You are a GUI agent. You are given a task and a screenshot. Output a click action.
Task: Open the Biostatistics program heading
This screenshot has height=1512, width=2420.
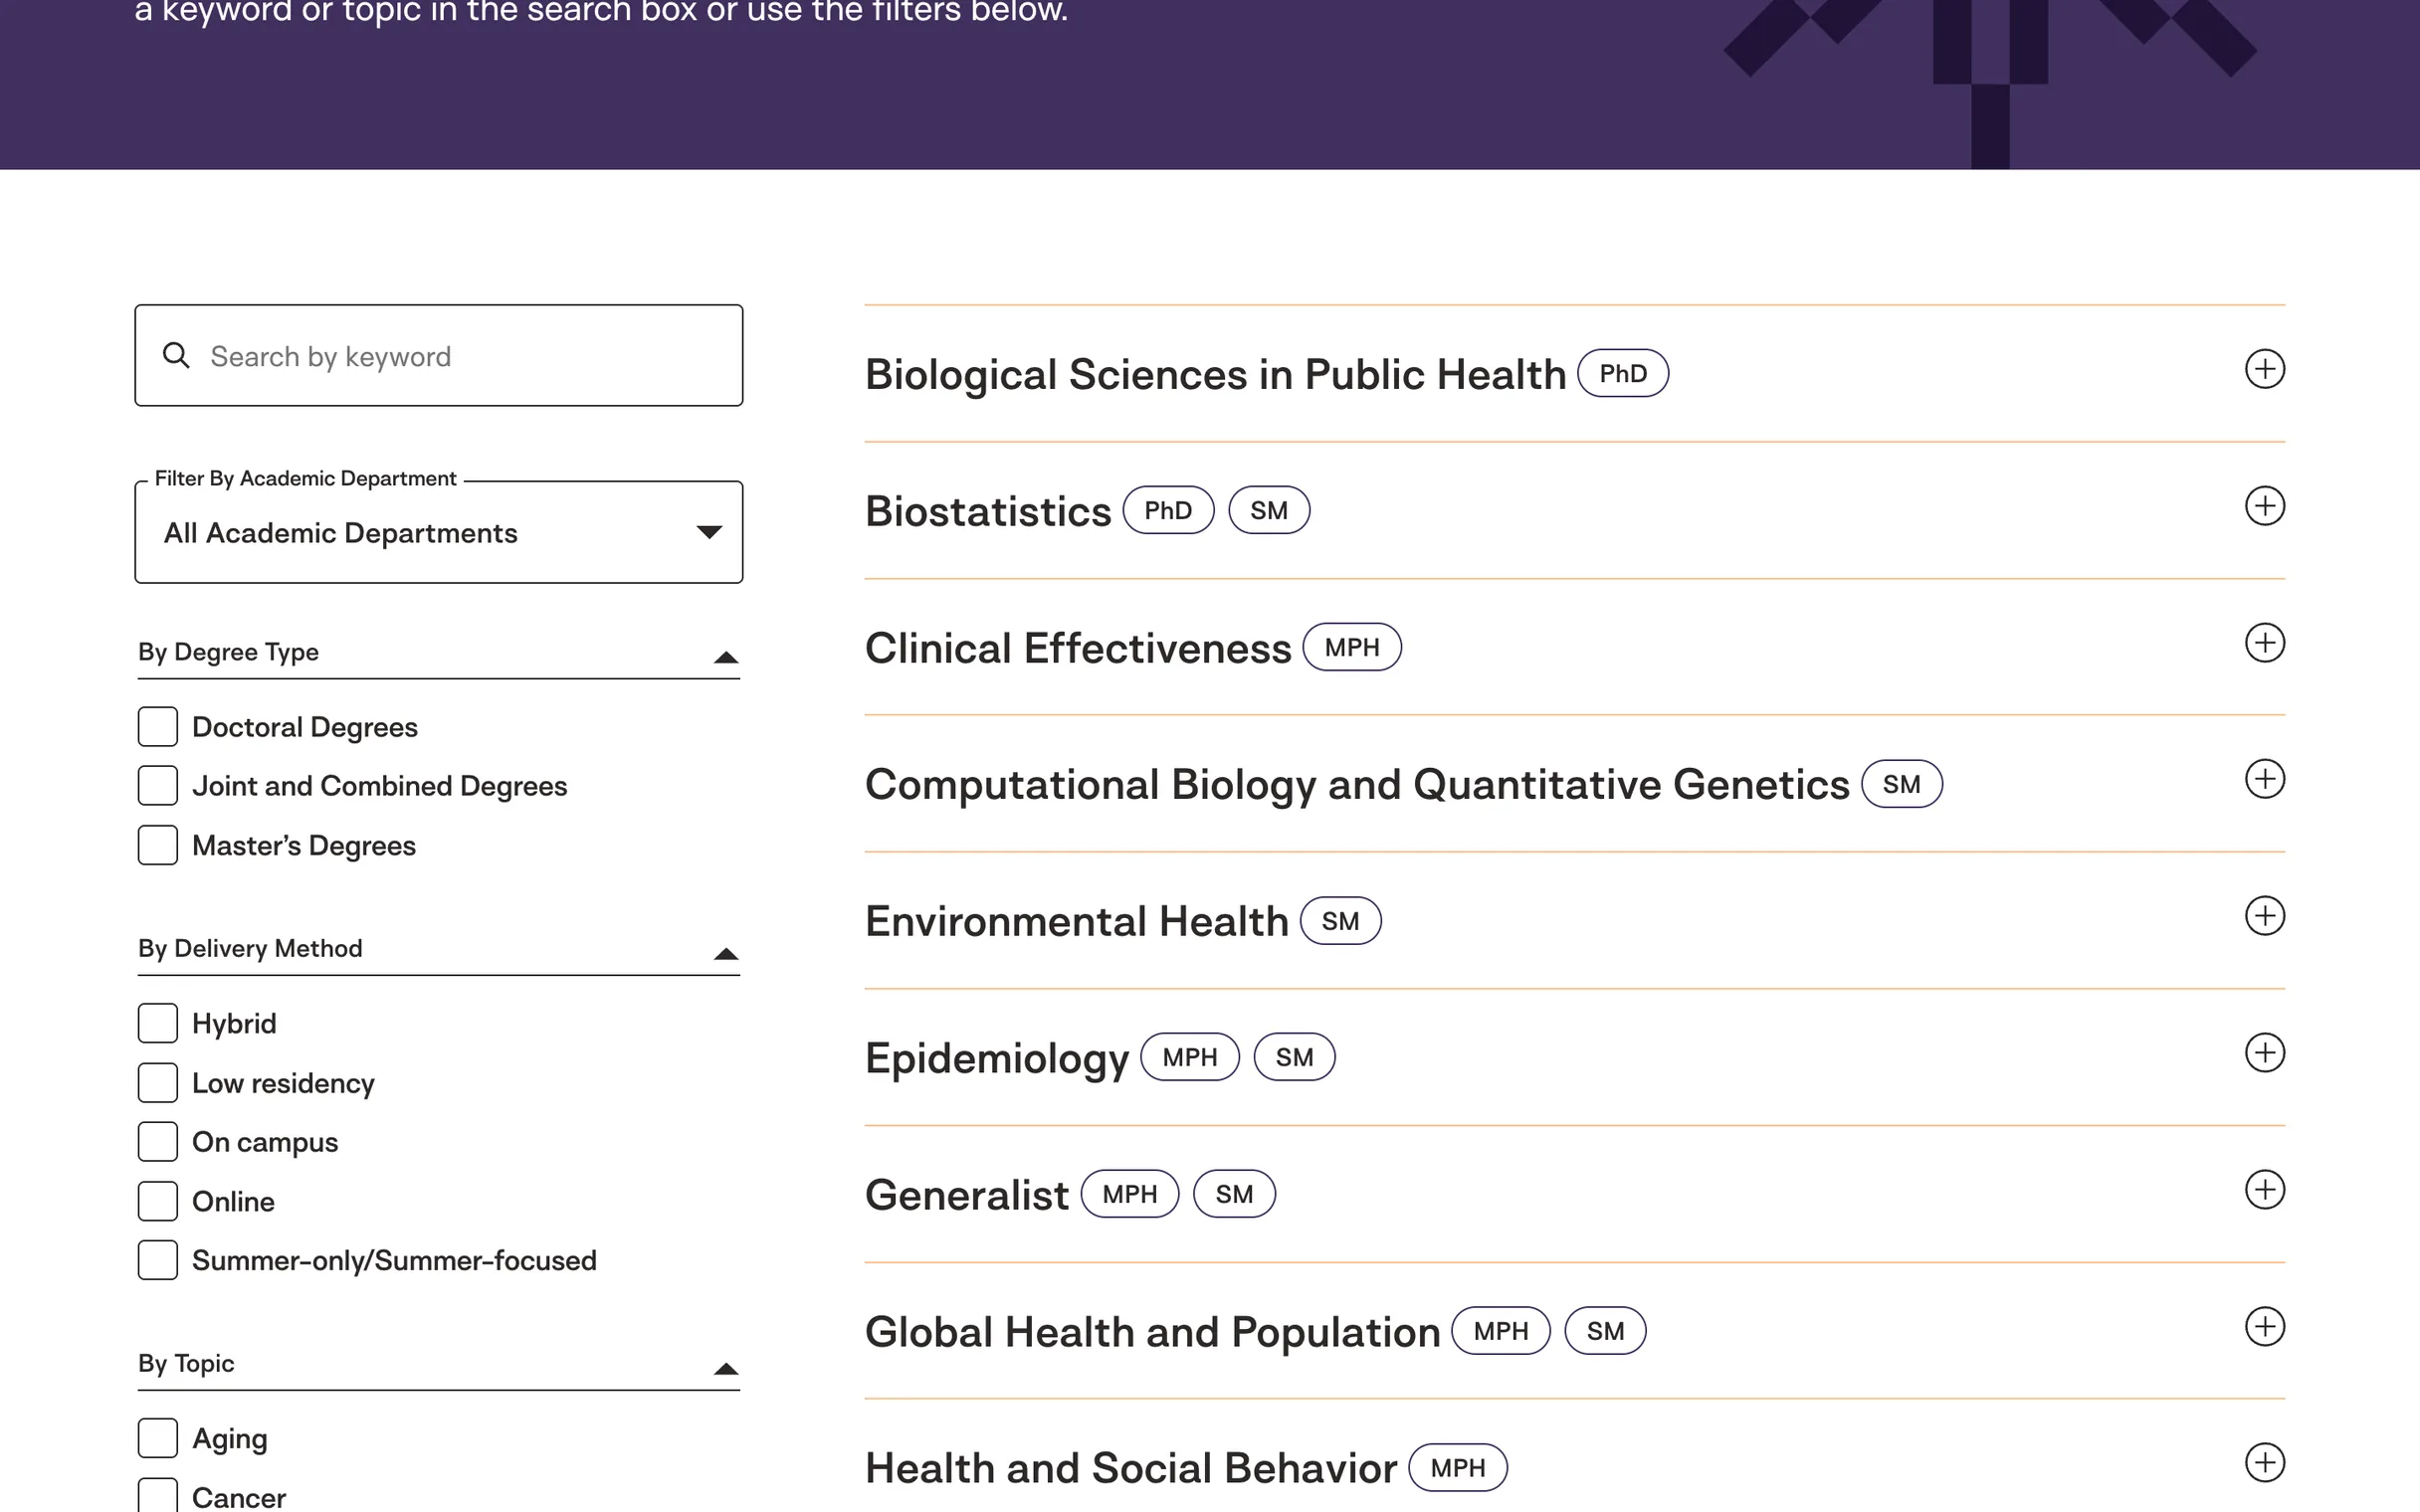click(x=988, y=511)
